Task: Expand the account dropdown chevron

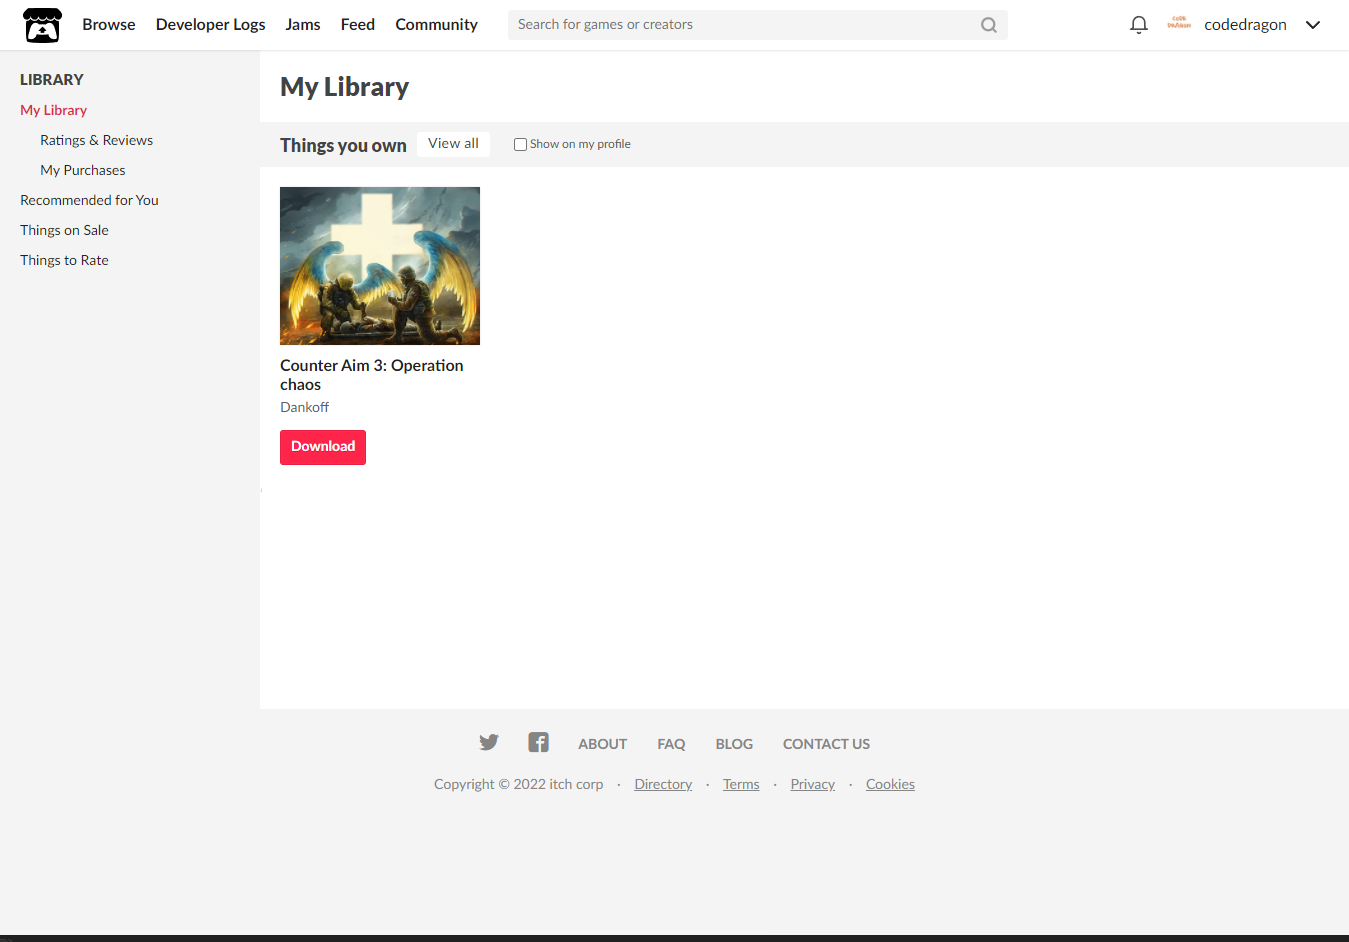Action: tap(1313, 25)
